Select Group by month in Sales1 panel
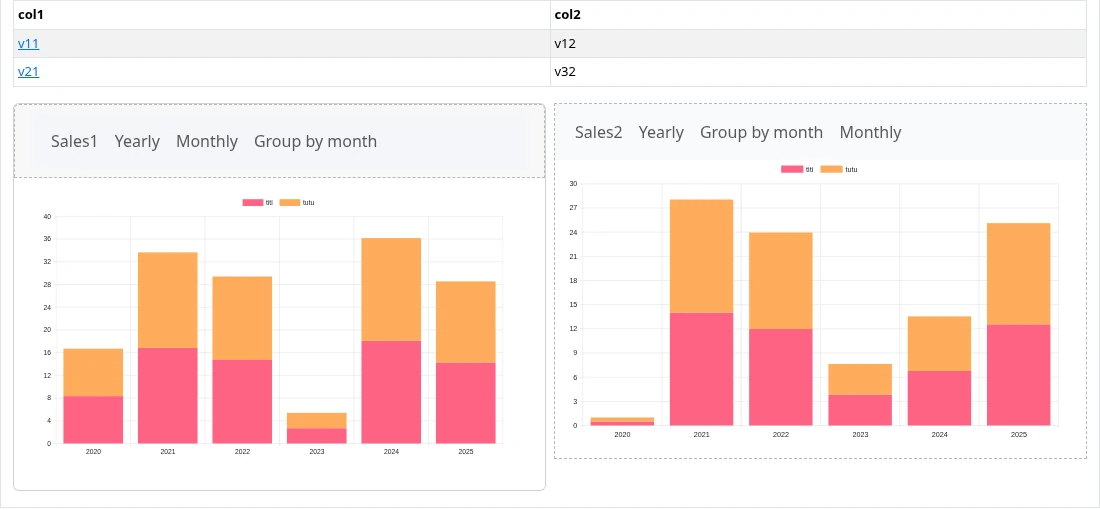1100x510 pixels. point(316,141)
